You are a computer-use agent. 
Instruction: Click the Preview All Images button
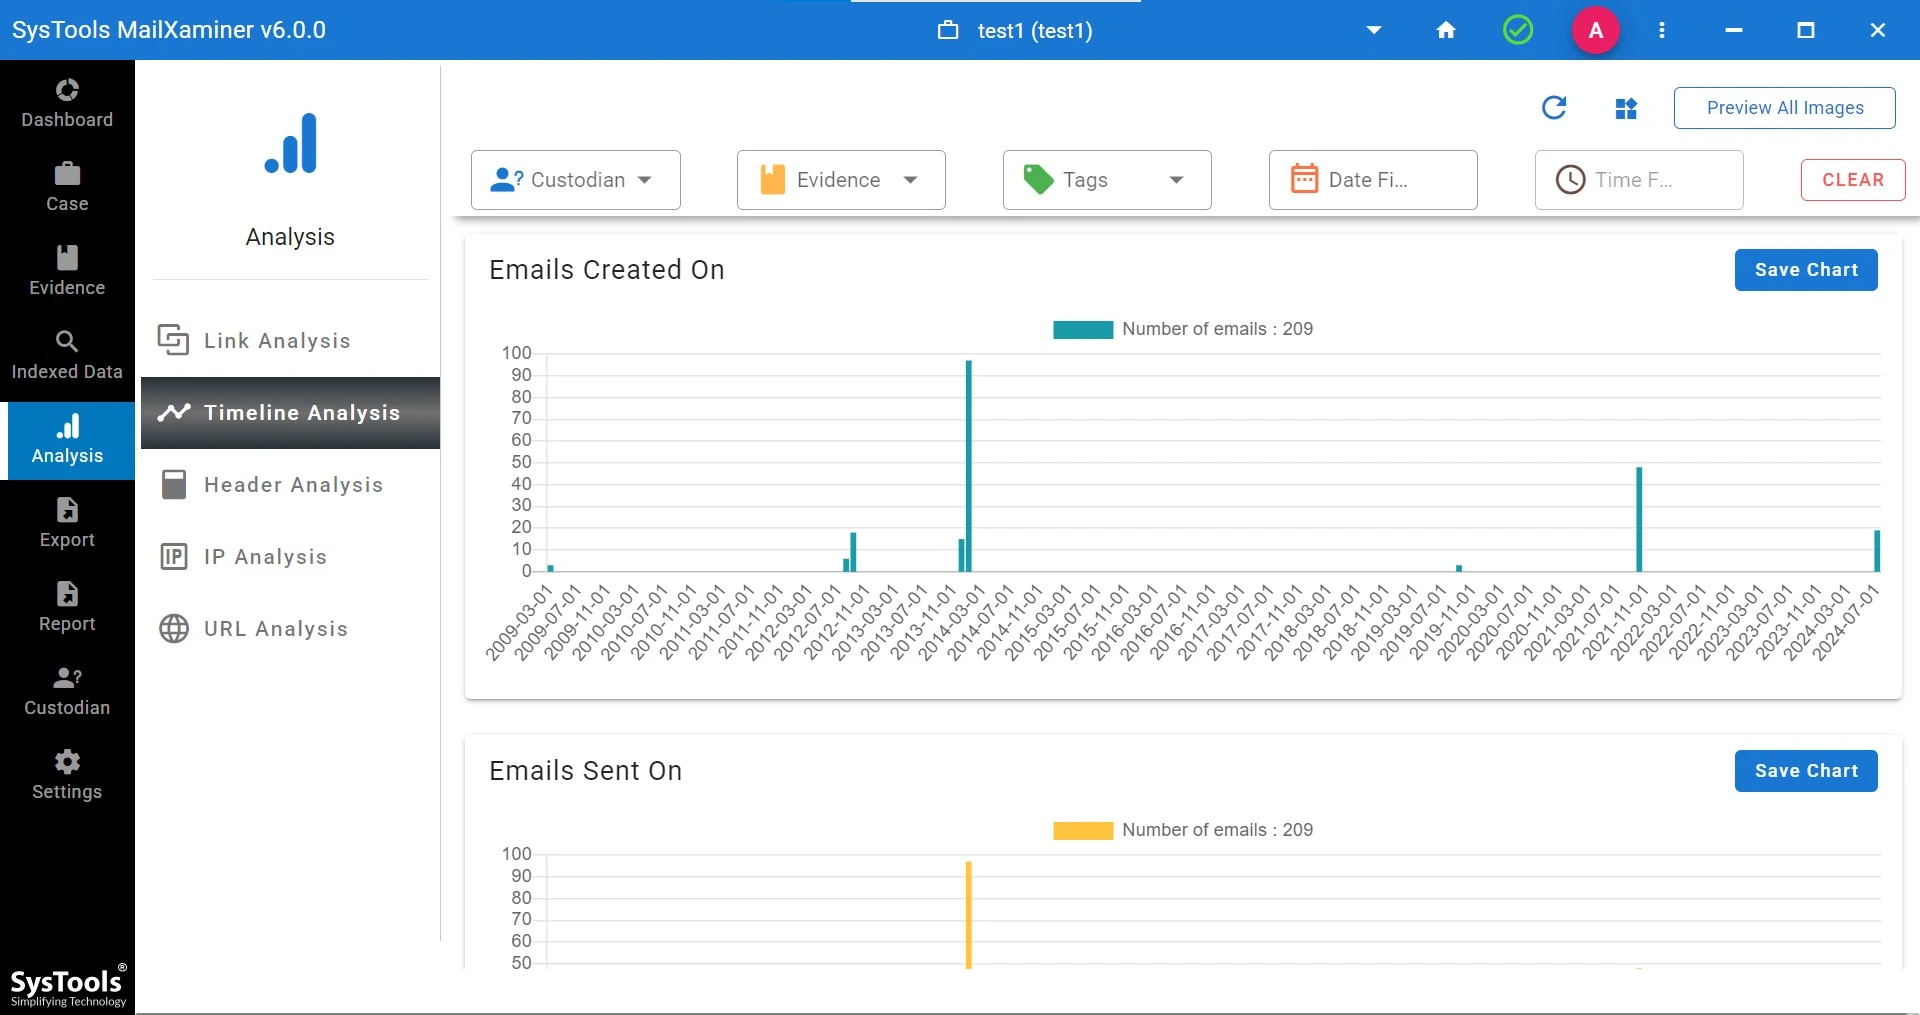(x=1785, y=108)
